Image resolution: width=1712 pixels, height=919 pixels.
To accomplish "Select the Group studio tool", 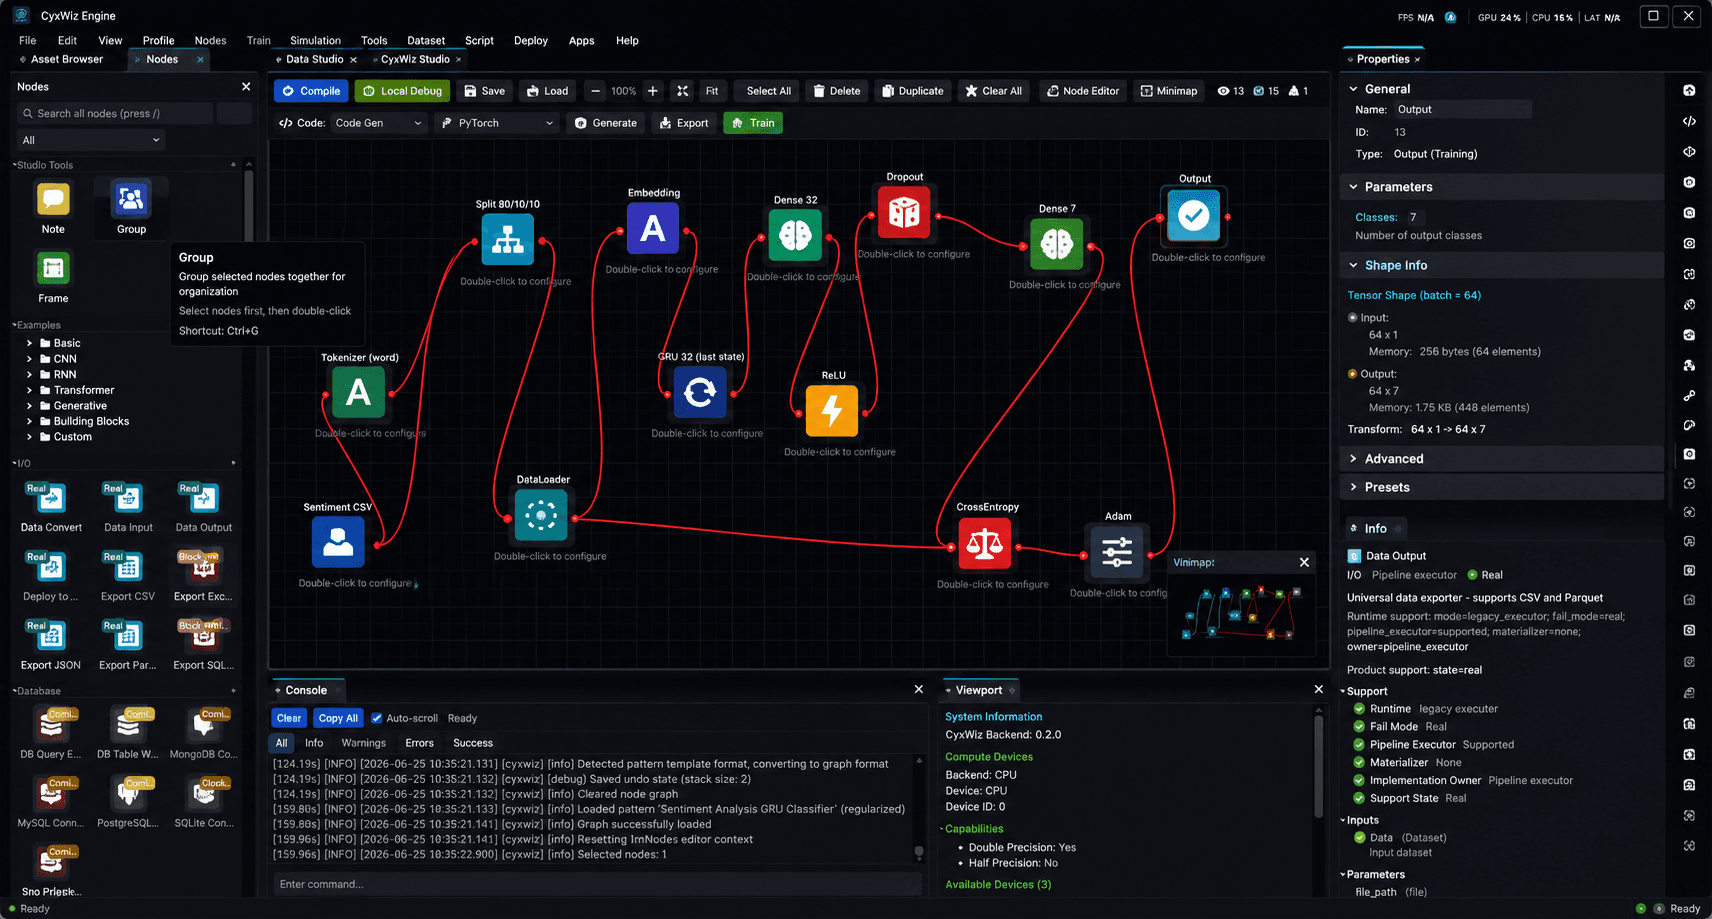I will (x=131, y=199).
